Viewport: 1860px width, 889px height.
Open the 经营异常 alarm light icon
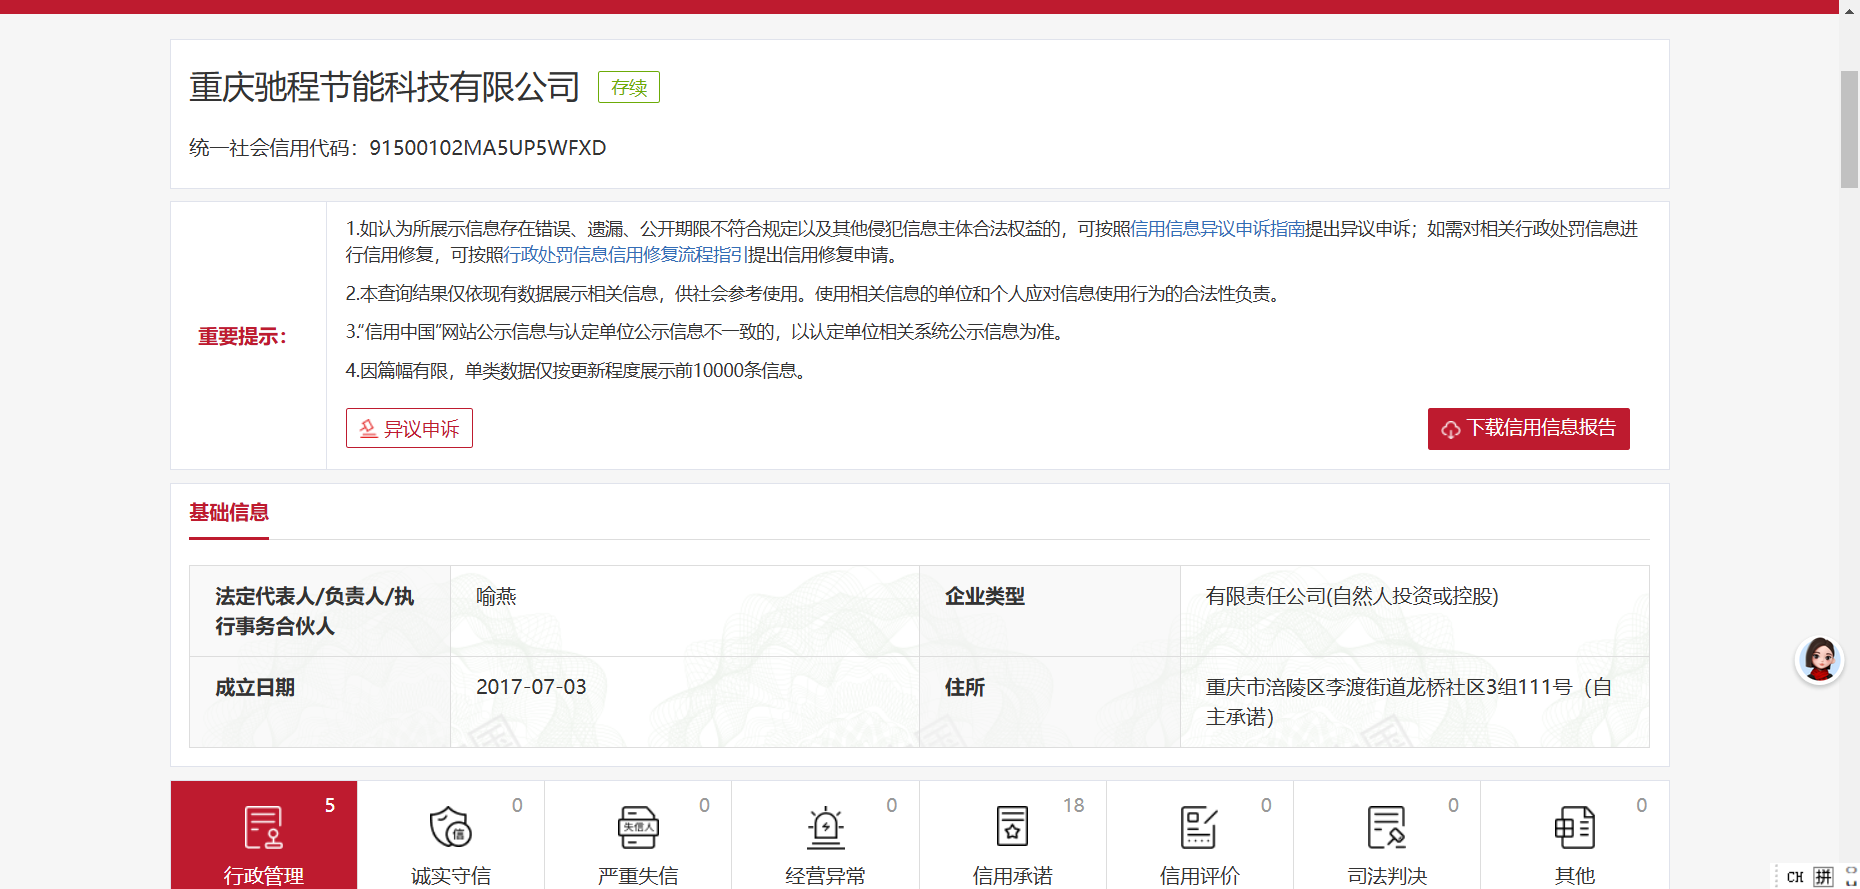coord(825,828)
